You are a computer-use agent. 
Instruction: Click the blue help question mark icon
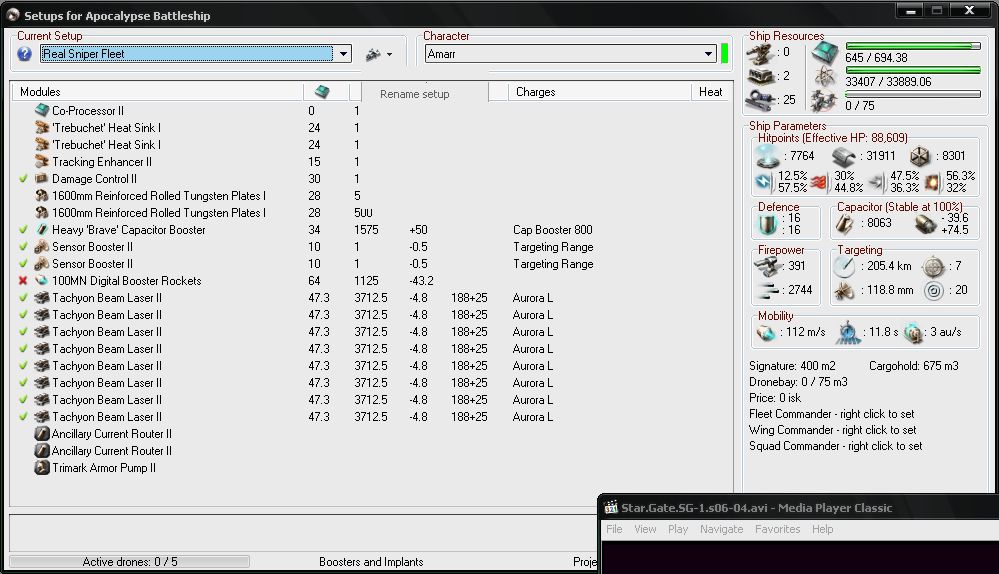point(24,54)
